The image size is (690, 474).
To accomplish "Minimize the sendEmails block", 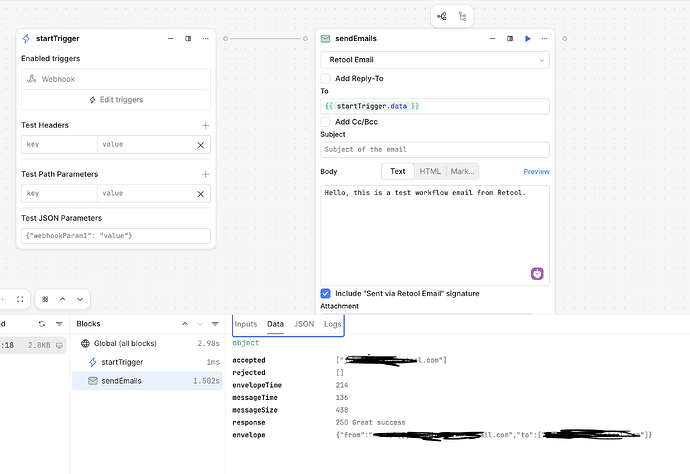I will (491, 39).
